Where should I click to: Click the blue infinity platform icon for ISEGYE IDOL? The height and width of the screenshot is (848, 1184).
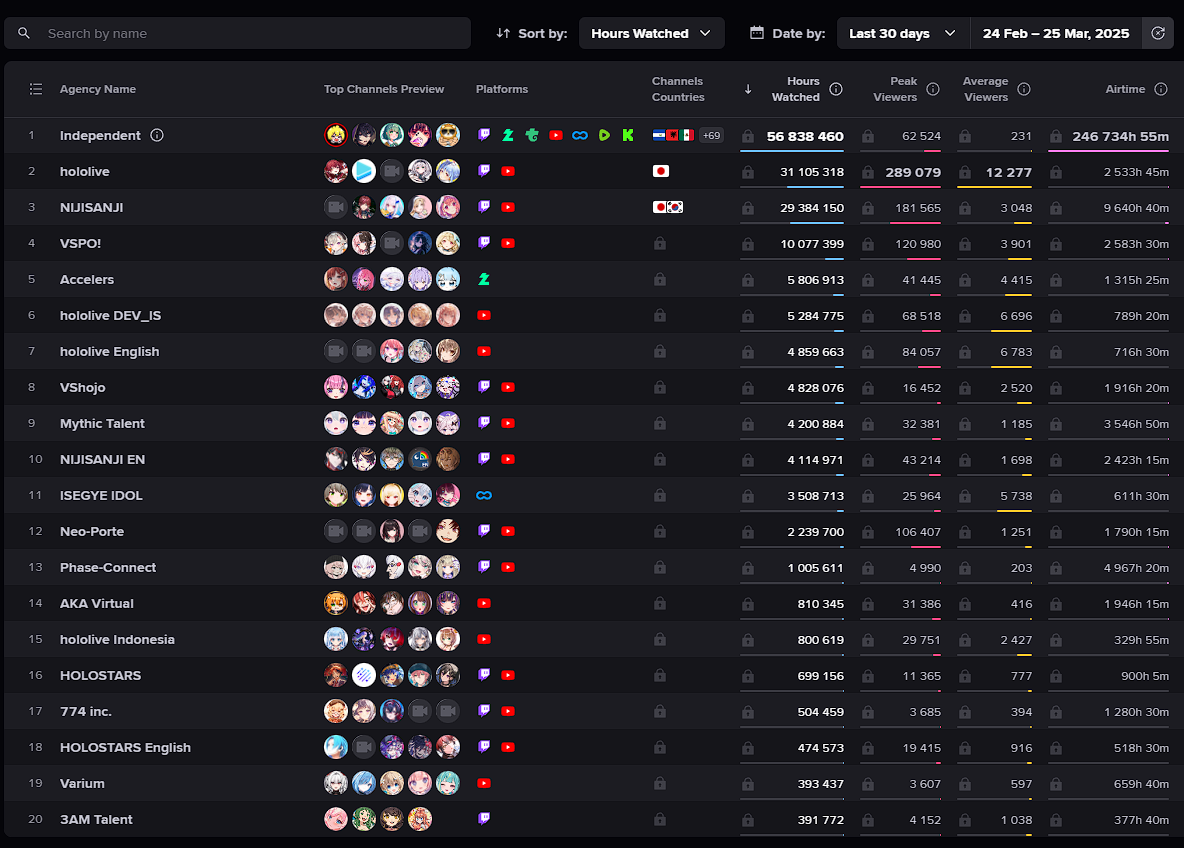(484, 495)
